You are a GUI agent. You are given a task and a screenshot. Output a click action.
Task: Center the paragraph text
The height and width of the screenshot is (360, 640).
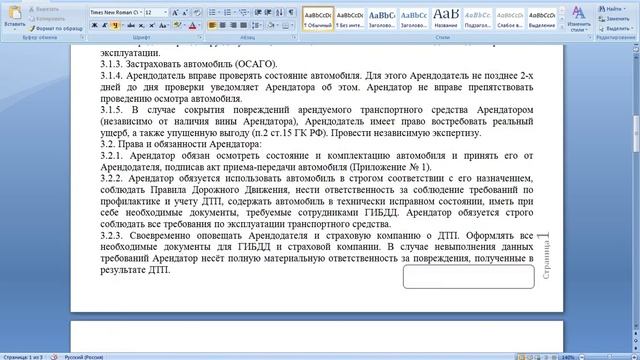click(223, 25)
